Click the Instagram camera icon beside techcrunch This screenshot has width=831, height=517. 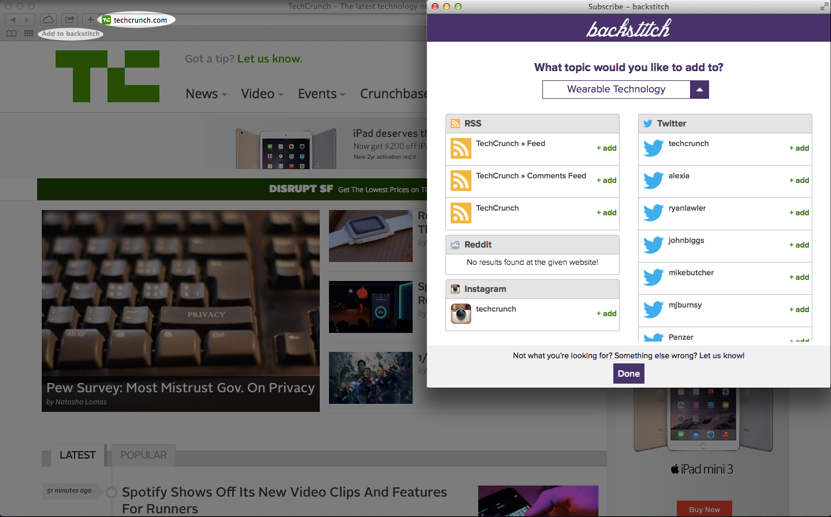(461, 313)
